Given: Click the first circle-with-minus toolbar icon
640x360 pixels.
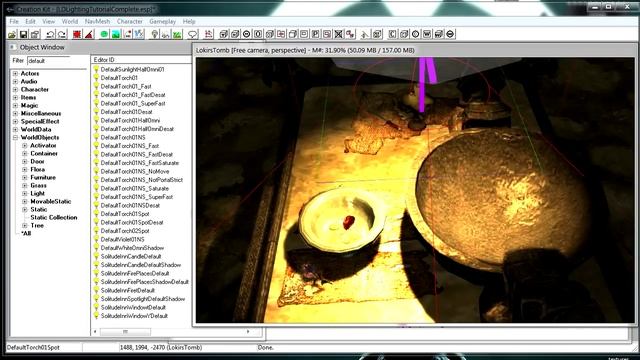Looking at the screenshot, I should pos(246,34).
